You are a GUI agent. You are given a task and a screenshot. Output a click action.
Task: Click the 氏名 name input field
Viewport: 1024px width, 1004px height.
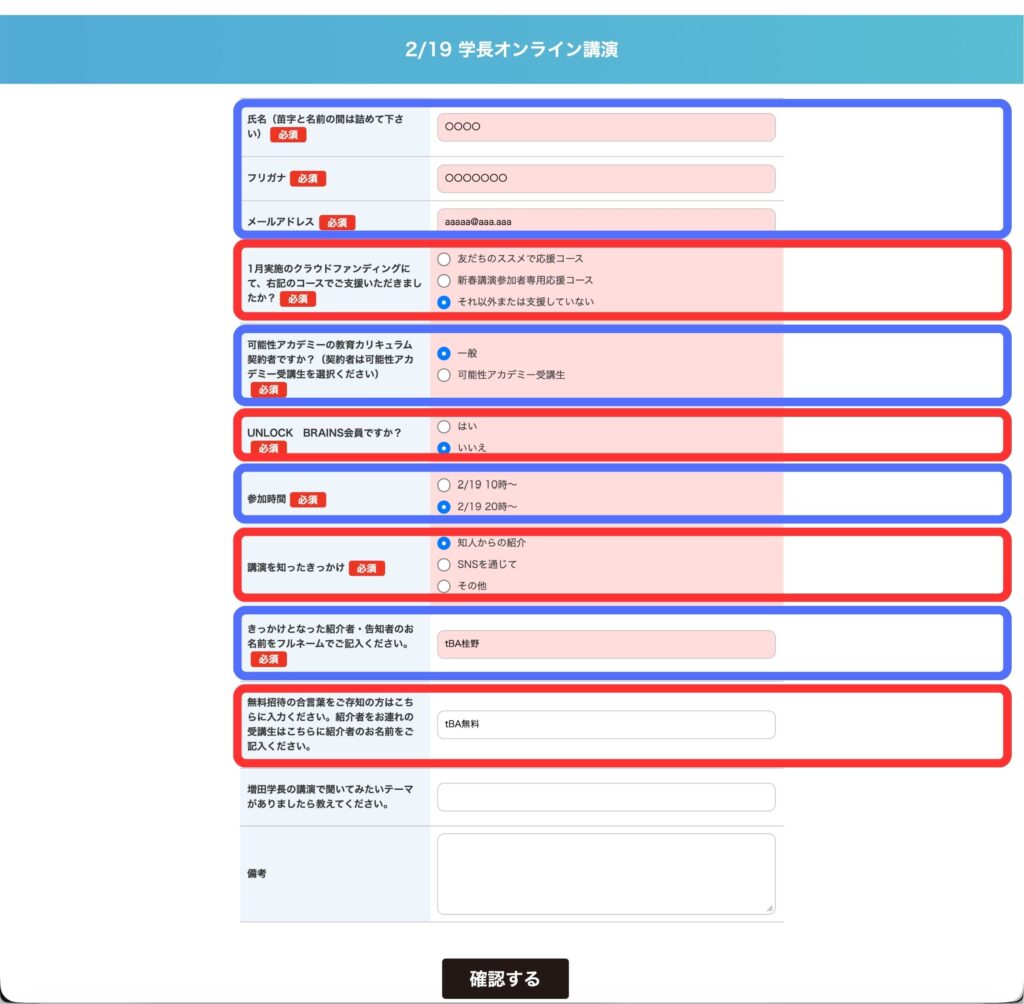605,127
